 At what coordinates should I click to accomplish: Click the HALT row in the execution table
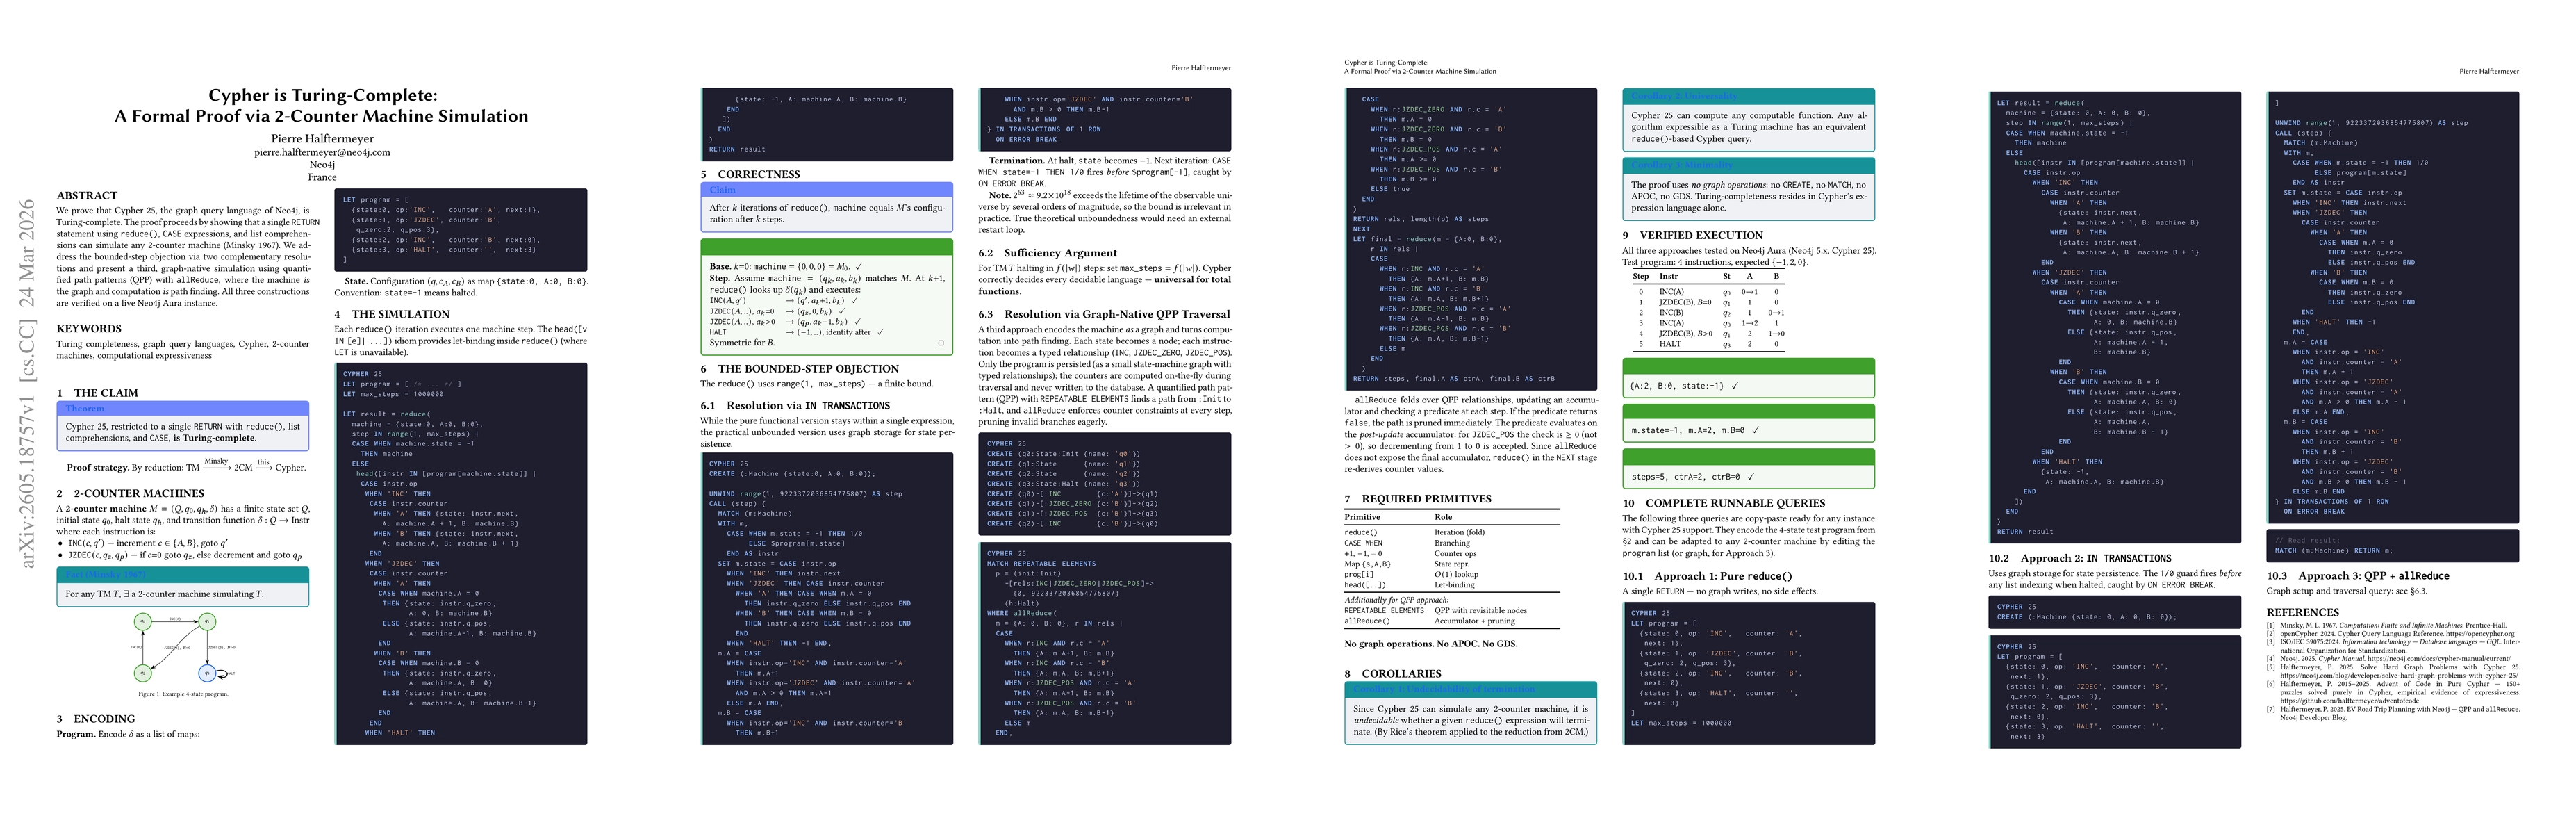point(1710,344)
